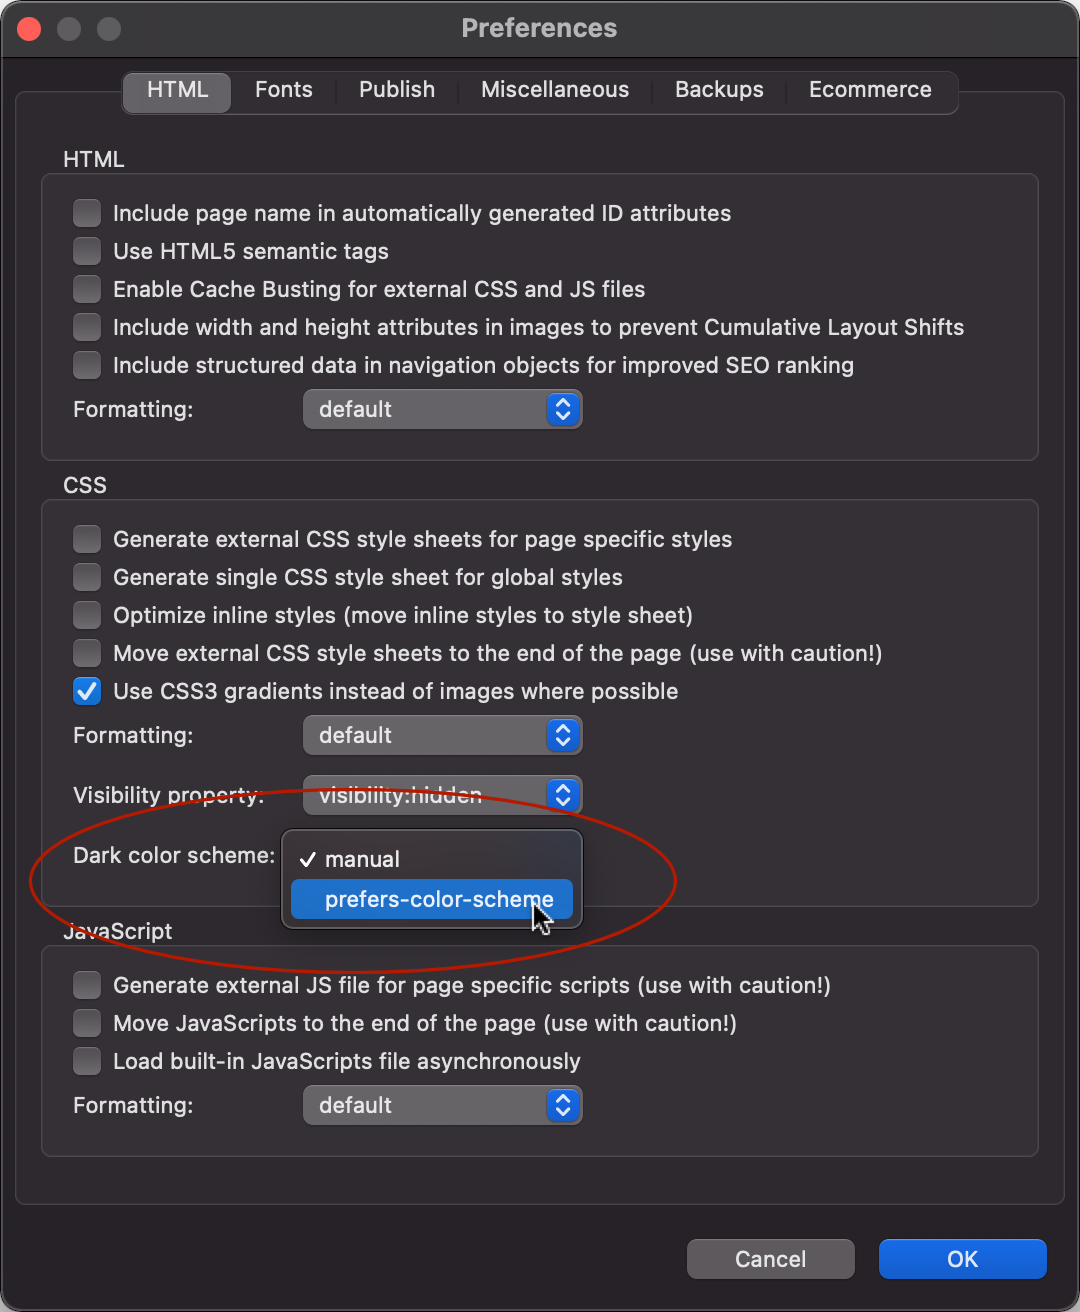This screenshot has width=1080, height=1312.
Task: Disable Use CSS3 gradients checkbox
Action: 88,691
